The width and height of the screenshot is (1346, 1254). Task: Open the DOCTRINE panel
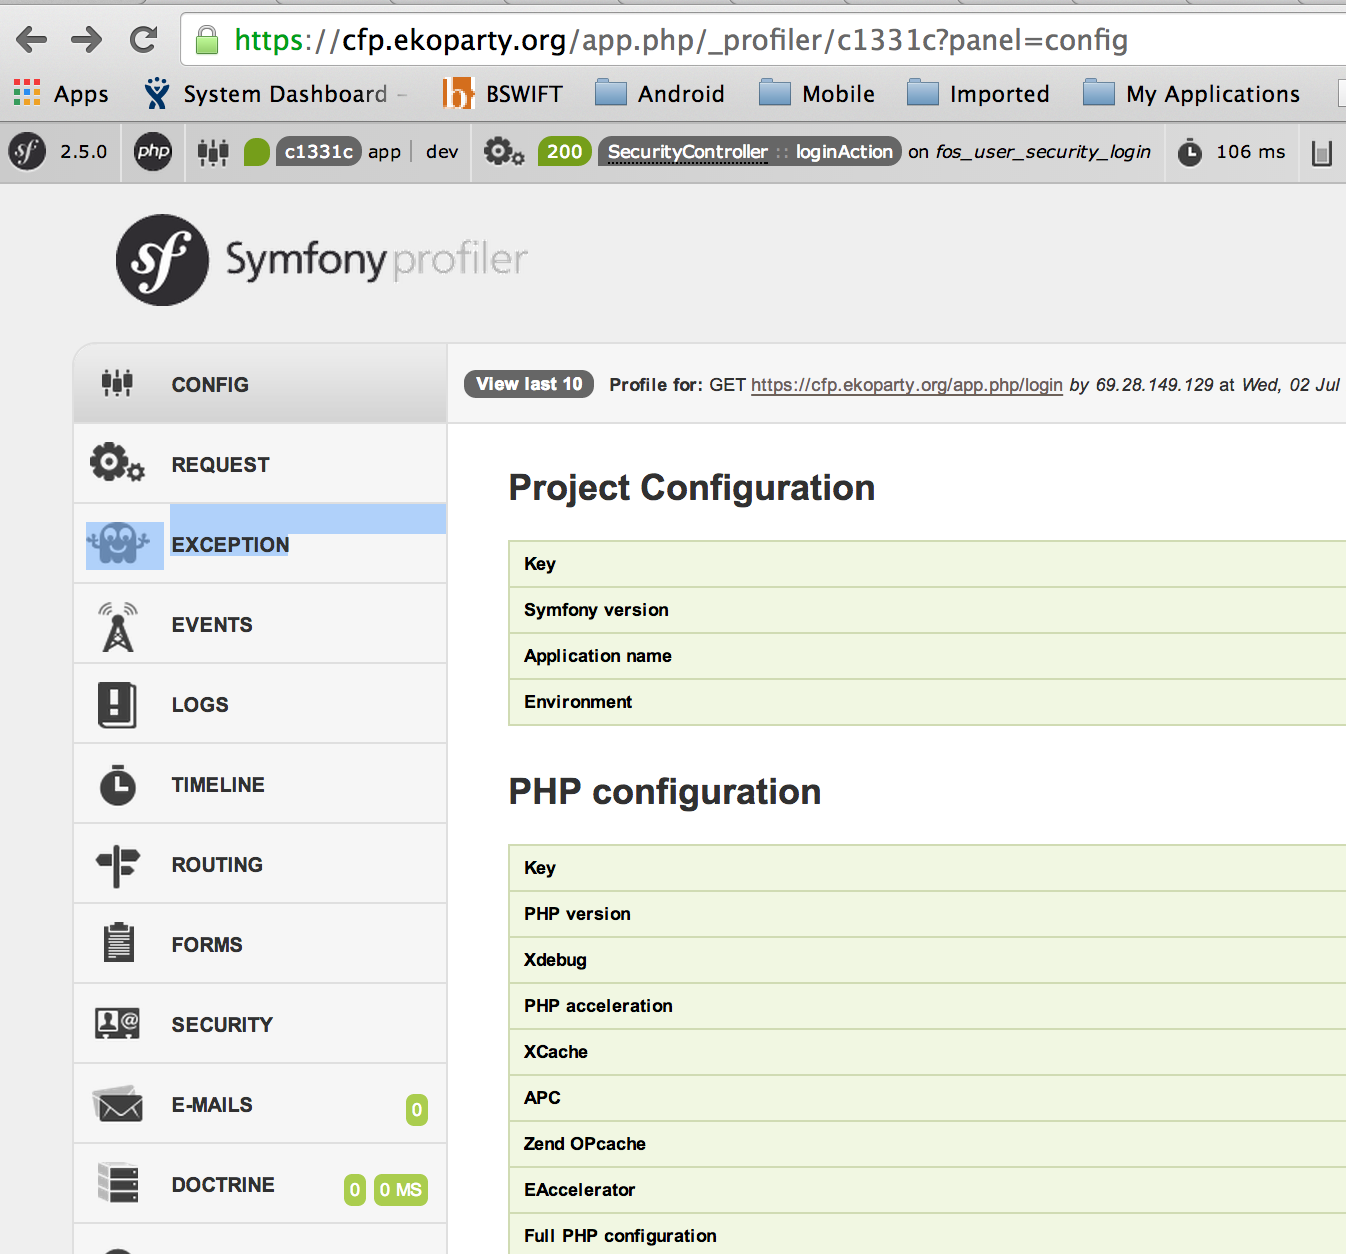(x=260, y=1184)
